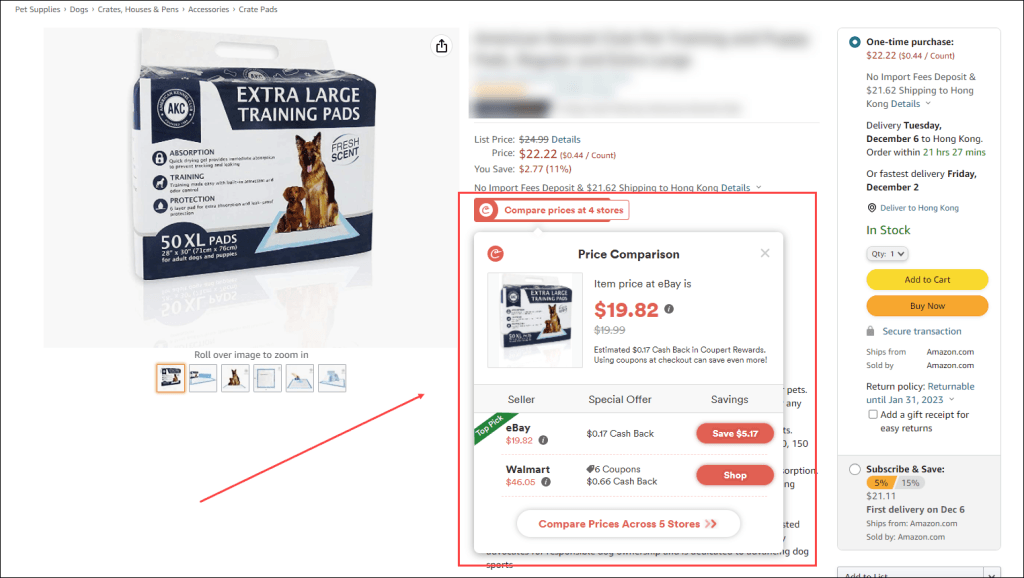Expand shipping Details chevron in buy box
The width and height of the screenshot is (1024, 578).
tap(928, 103)
